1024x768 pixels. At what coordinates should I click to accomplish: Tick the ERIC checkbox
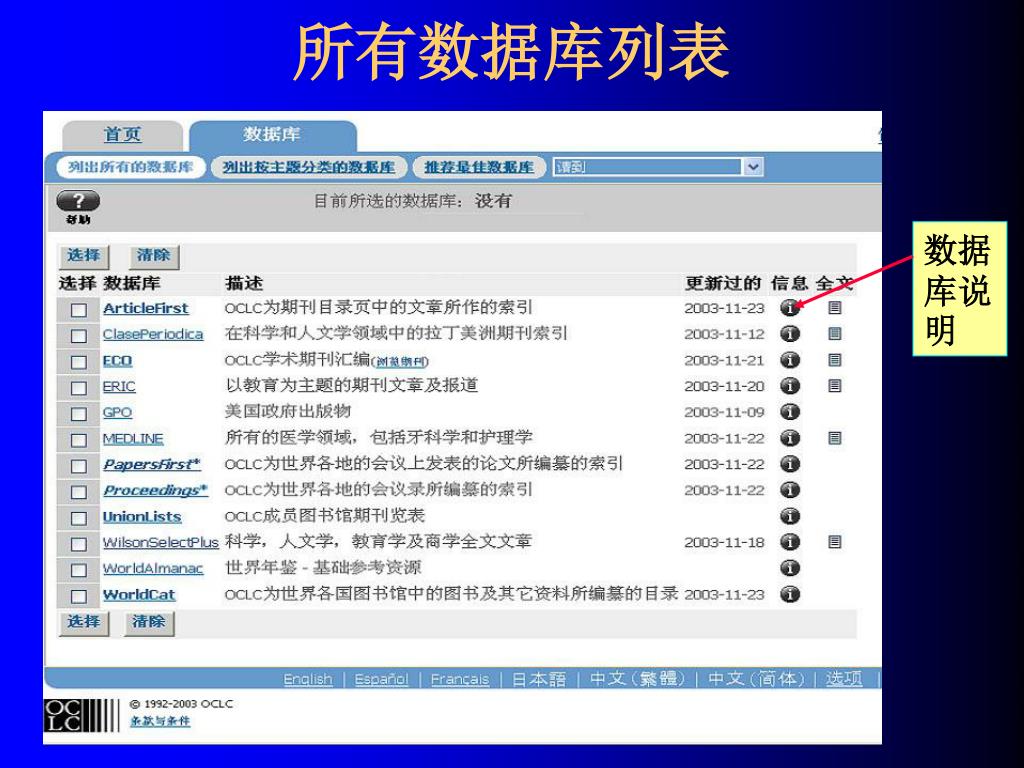tap(78, 388)
